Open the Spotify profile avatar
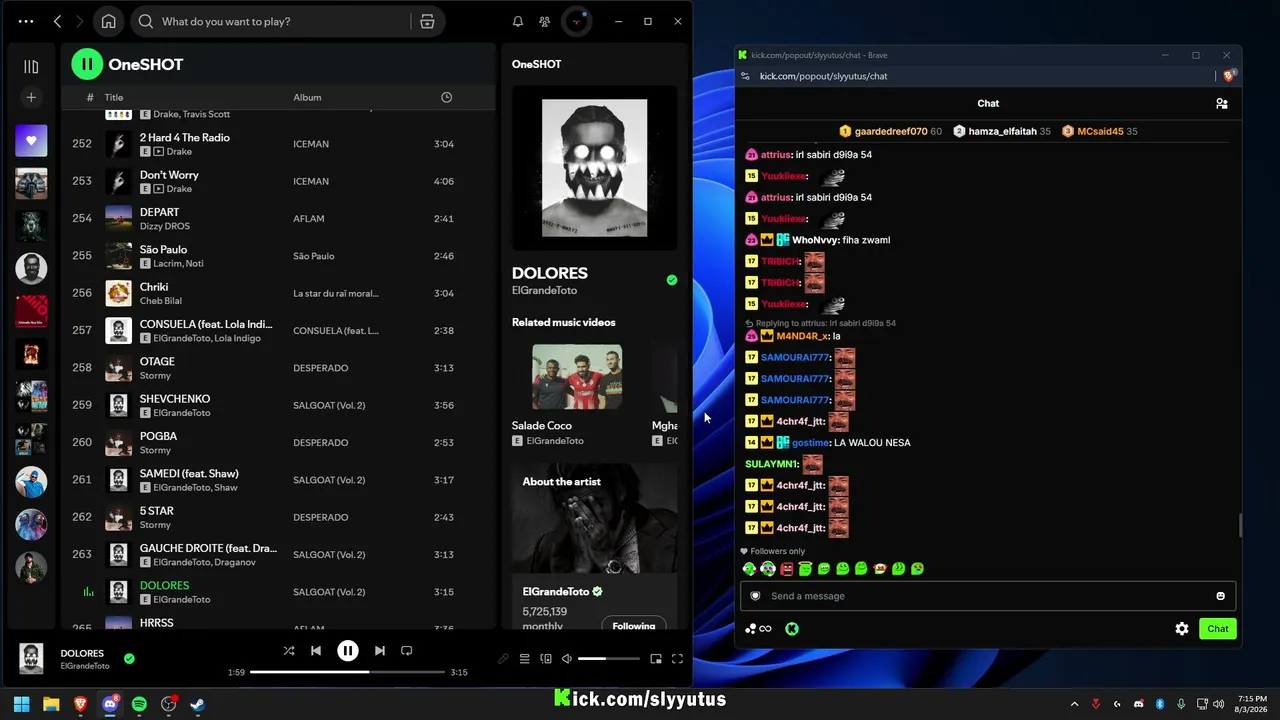1280x720 pixels. tap(576, 21)
